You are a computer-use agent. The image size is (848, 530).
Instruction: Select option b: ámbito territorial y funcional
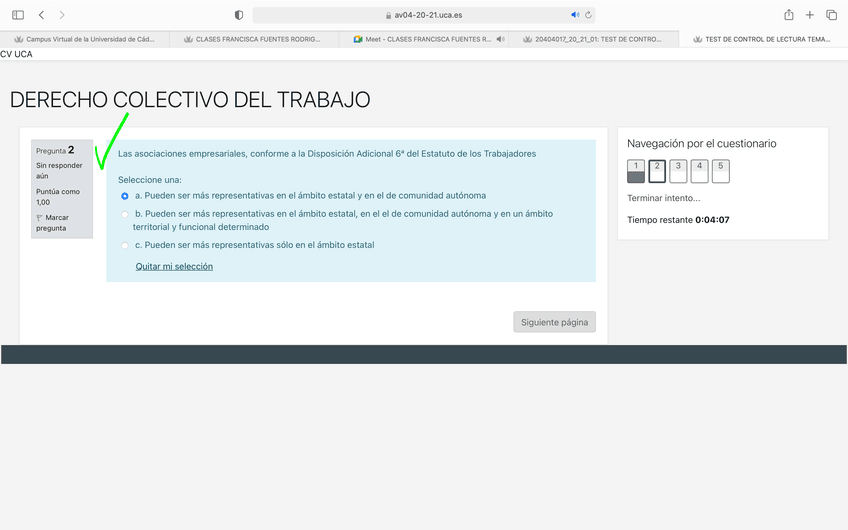(125, 214)
